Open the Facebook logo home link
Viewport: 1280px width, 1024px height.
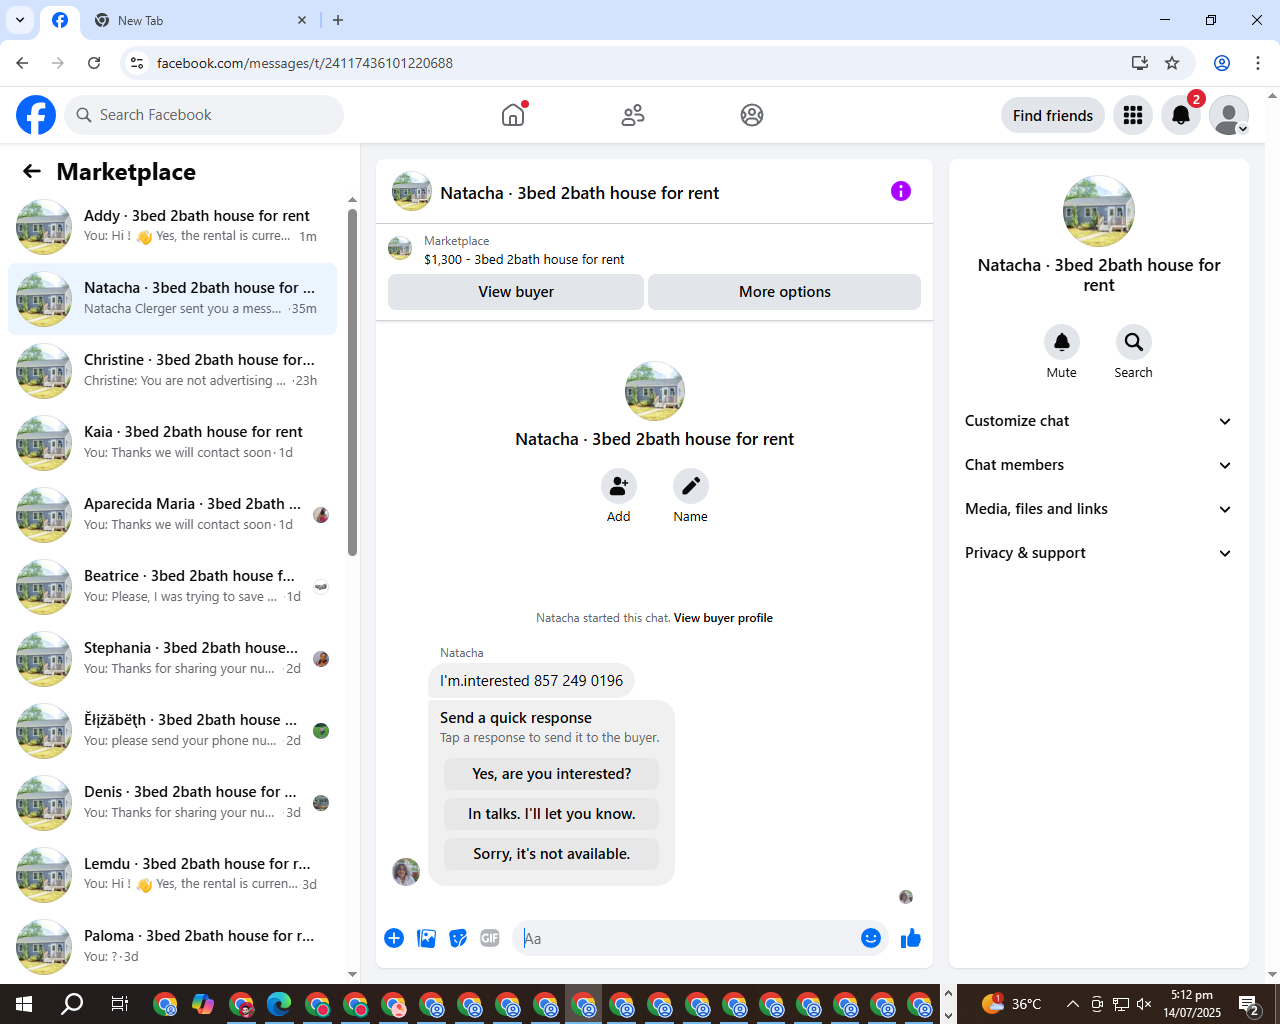(36, 115)
